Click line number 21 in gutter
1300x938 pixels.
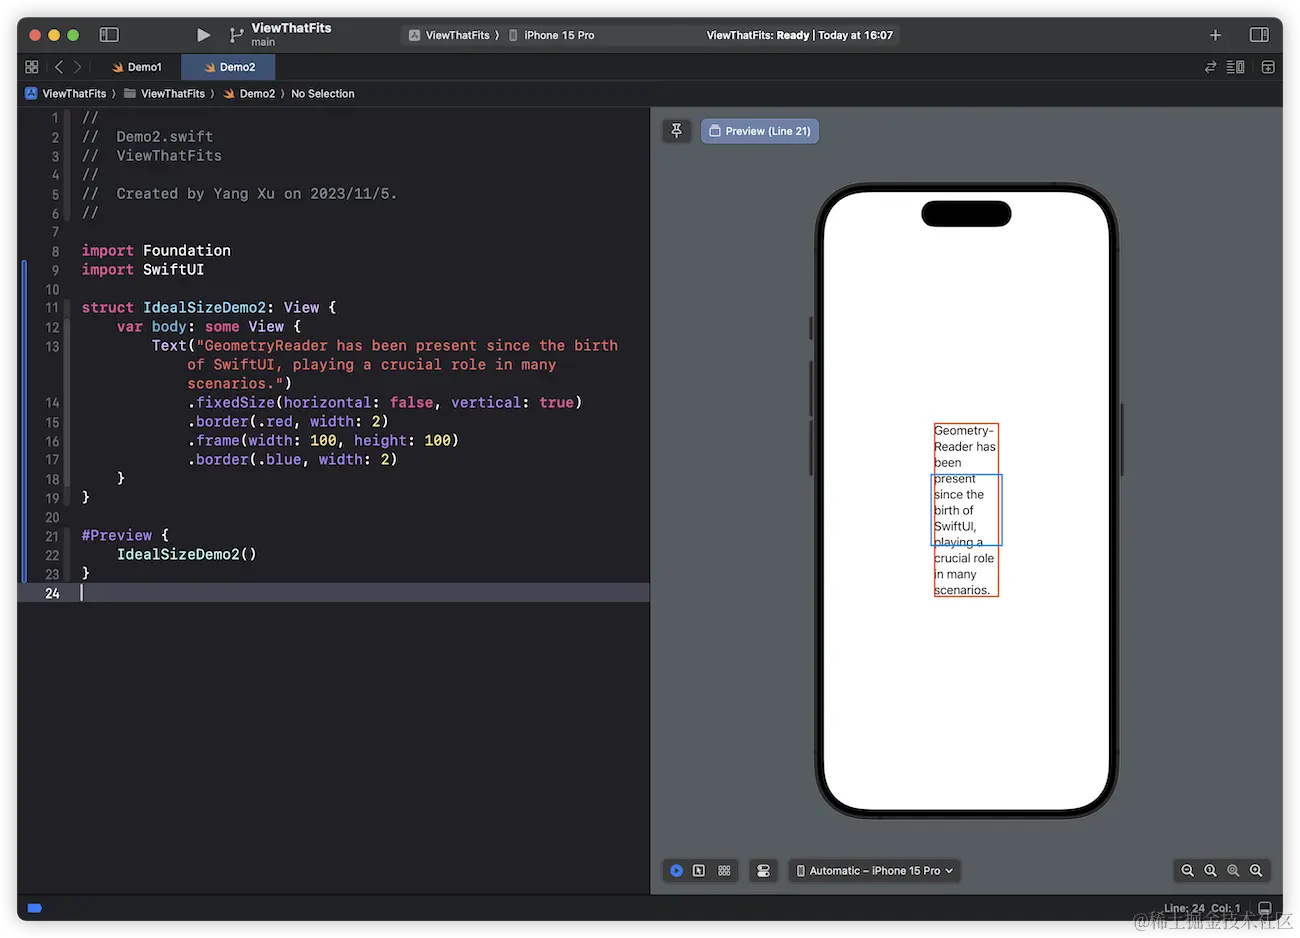pyautogui.click(x=52, y=536)
